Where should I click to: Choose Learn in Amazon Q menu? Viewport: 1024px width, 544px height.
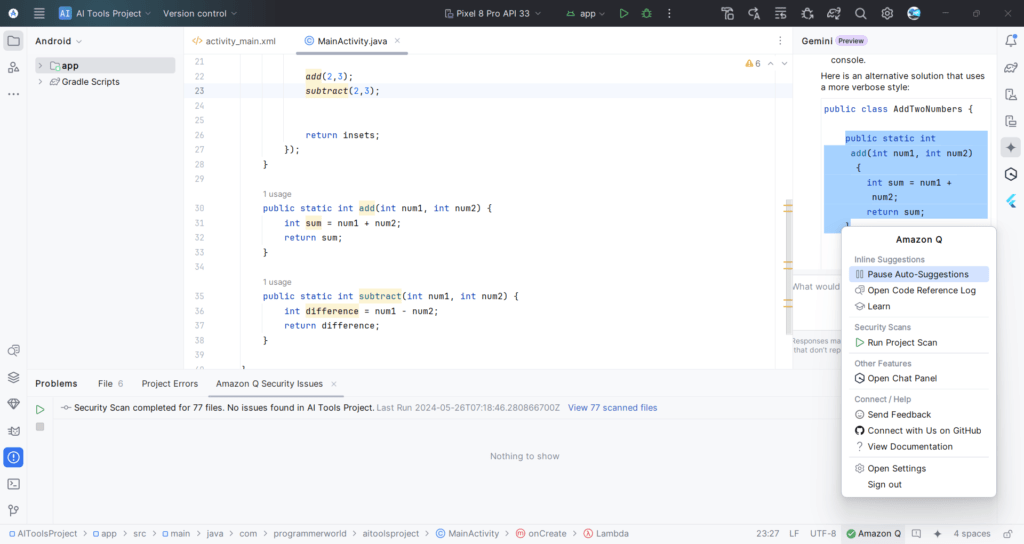919,306
